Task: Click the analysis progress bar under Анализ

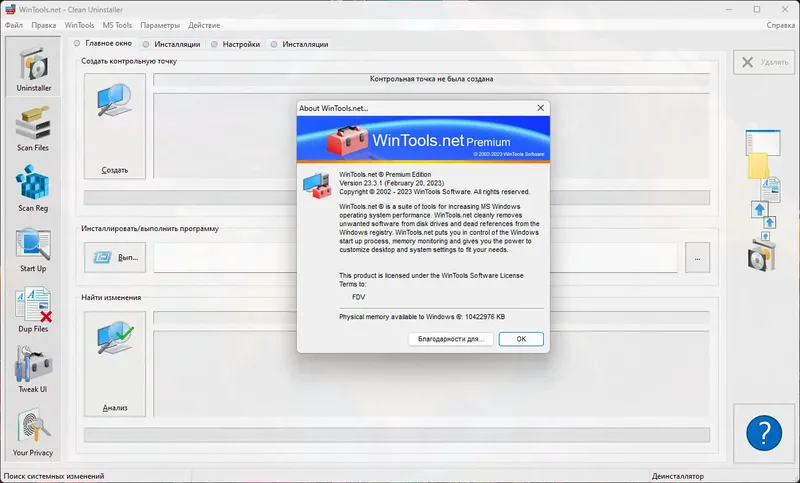Action: 396,435
